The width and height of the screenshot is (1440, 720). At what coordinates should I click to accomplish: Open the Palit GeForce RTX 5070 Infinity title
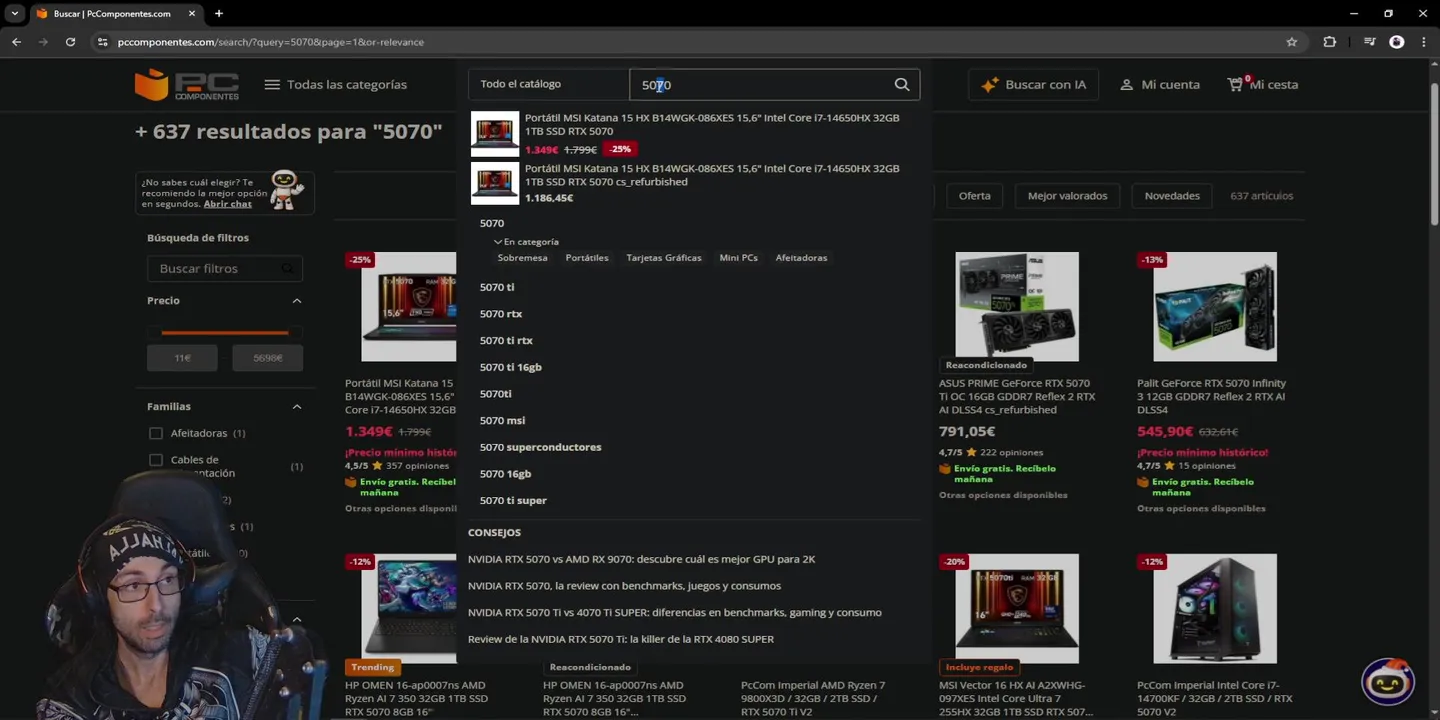[x=1212, y=396]
